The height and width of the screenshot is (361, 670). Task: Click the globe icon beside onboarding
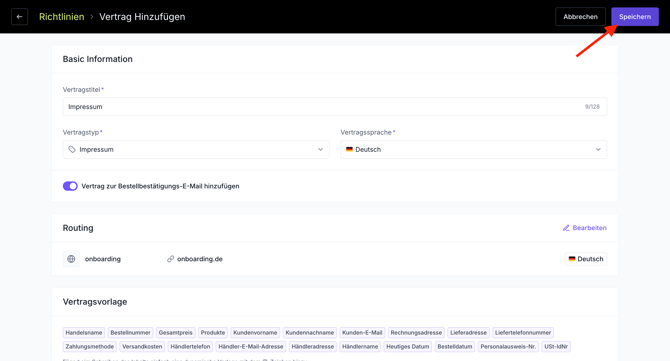click(71, 259)
